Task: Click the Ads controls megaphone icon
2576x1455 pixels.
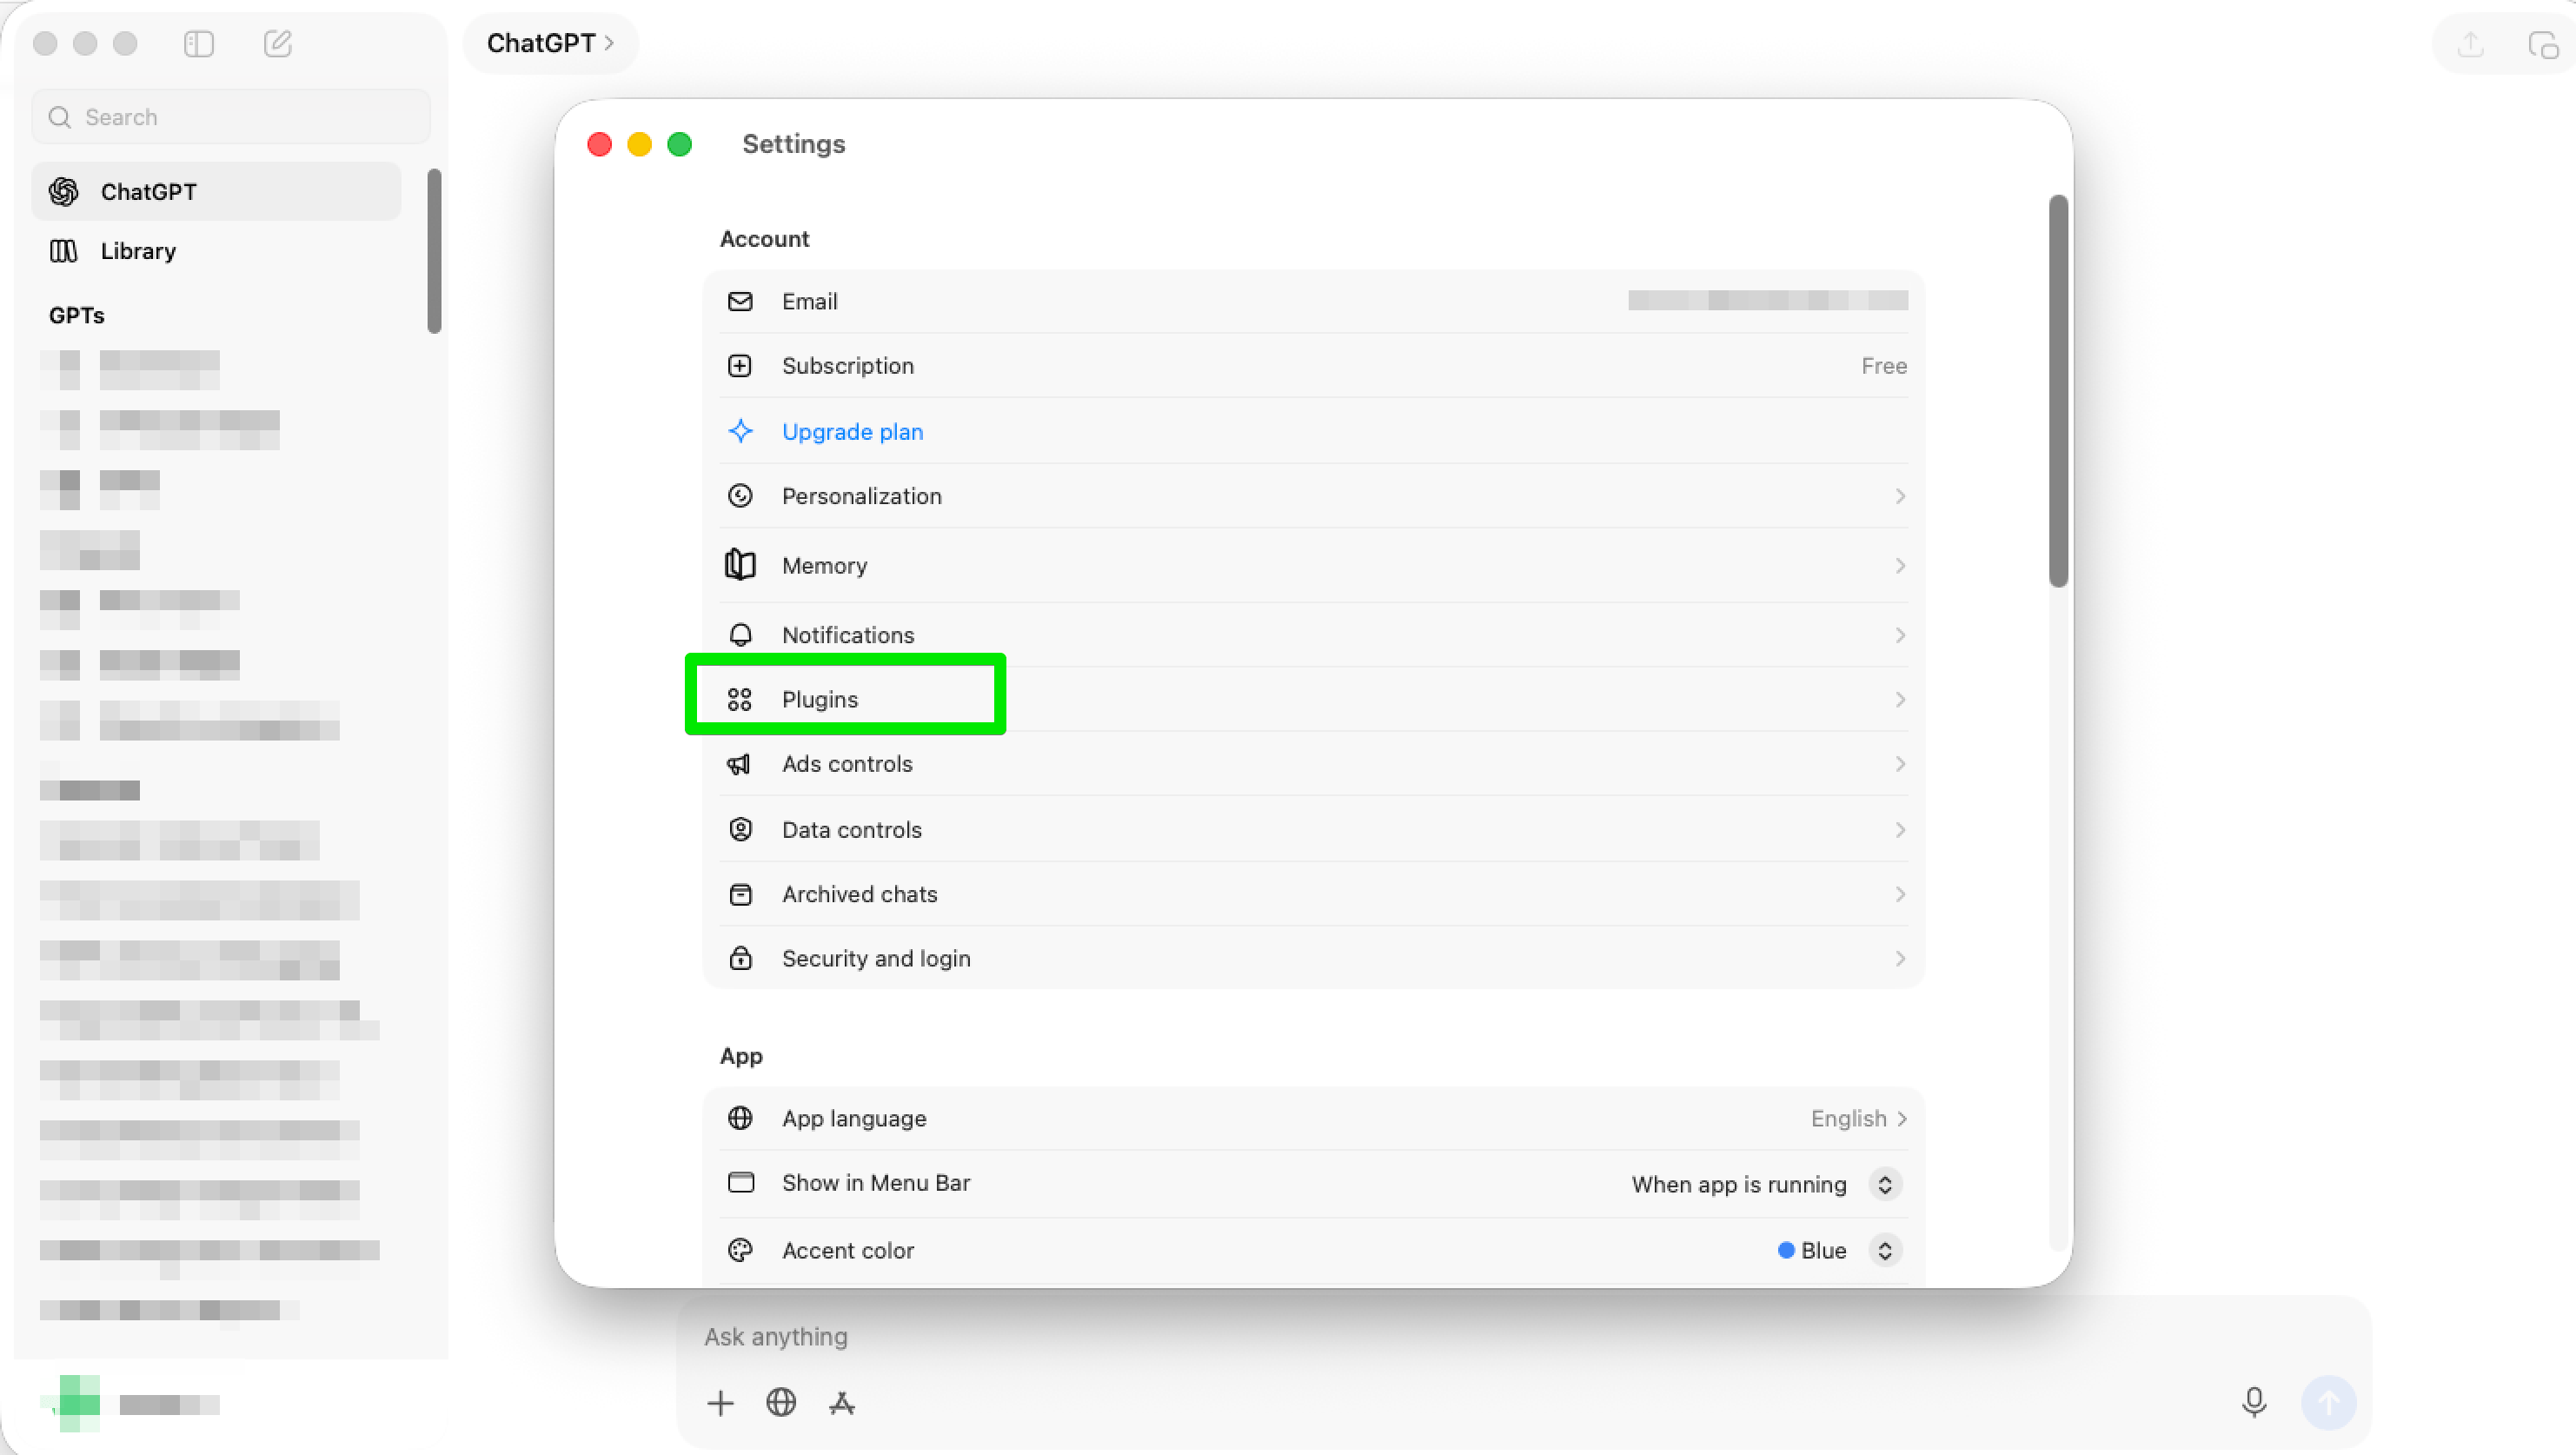Action: [739, 764]
